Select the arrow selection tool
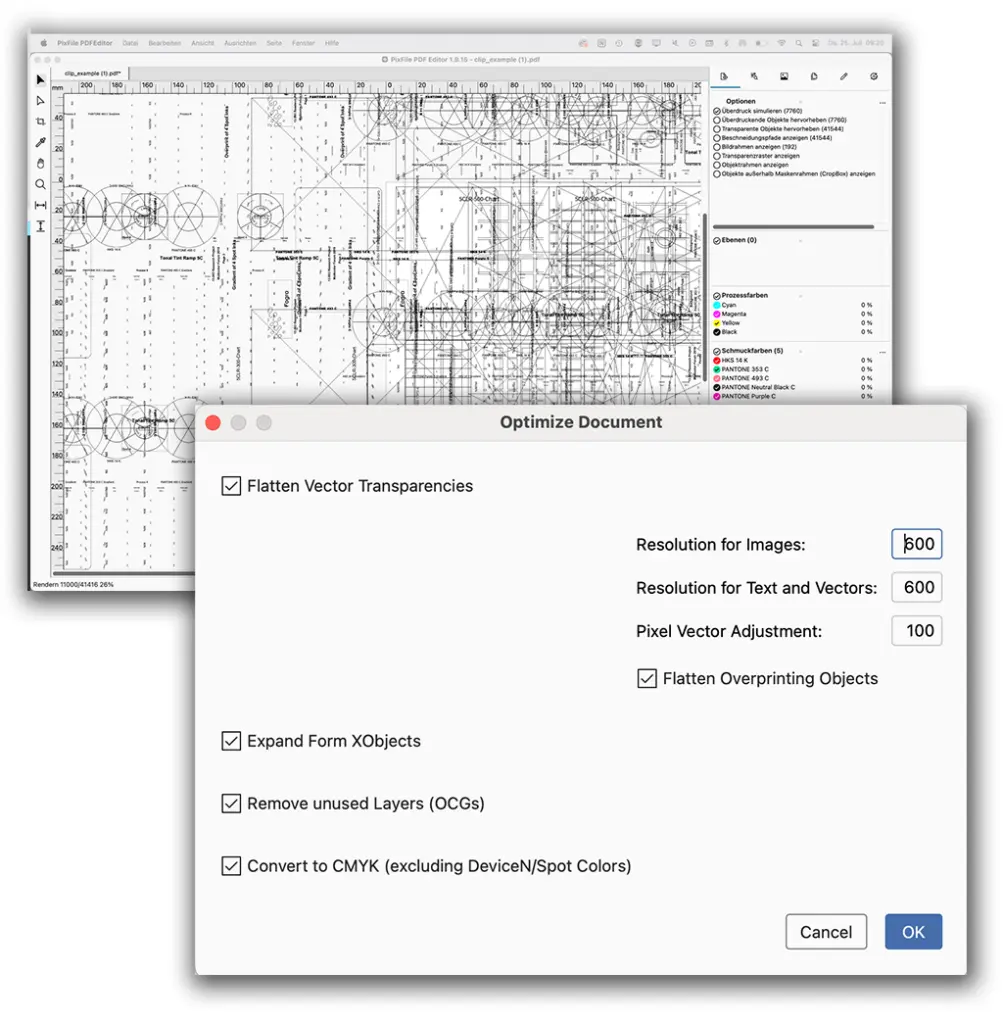Viewport: 1003px width, 1024px height. [40, 79]
